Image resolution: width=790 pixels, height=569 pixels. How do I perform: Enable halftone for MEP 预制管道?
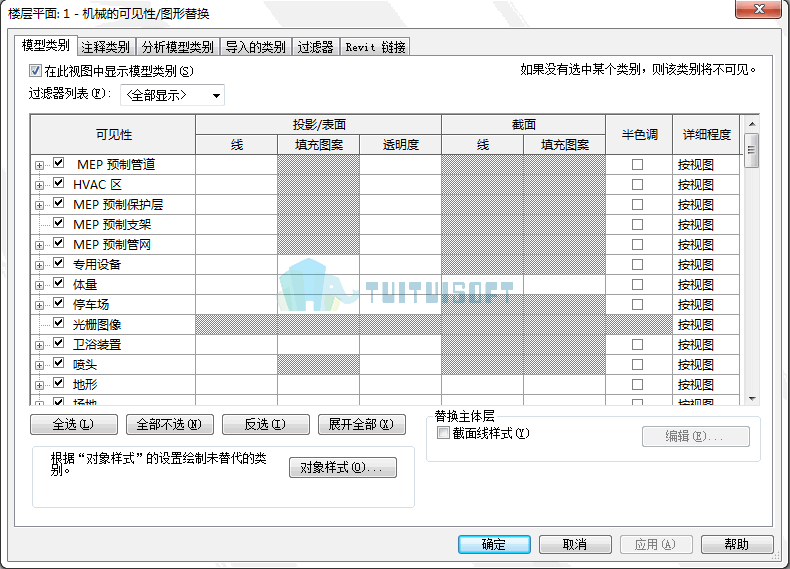(x=637, y=164)
